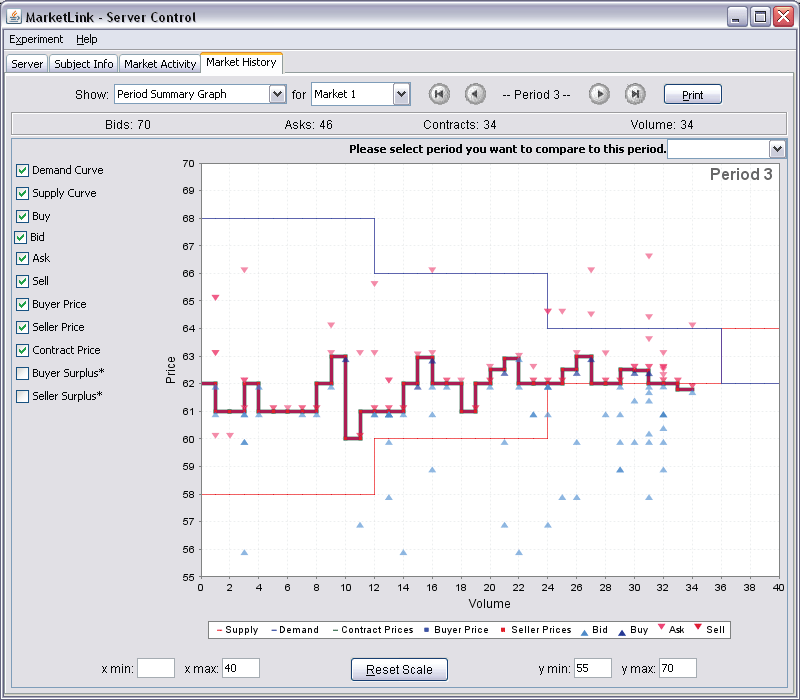Toggle the Sell checkbox
The image size is (800, 700).
[22, 281]
